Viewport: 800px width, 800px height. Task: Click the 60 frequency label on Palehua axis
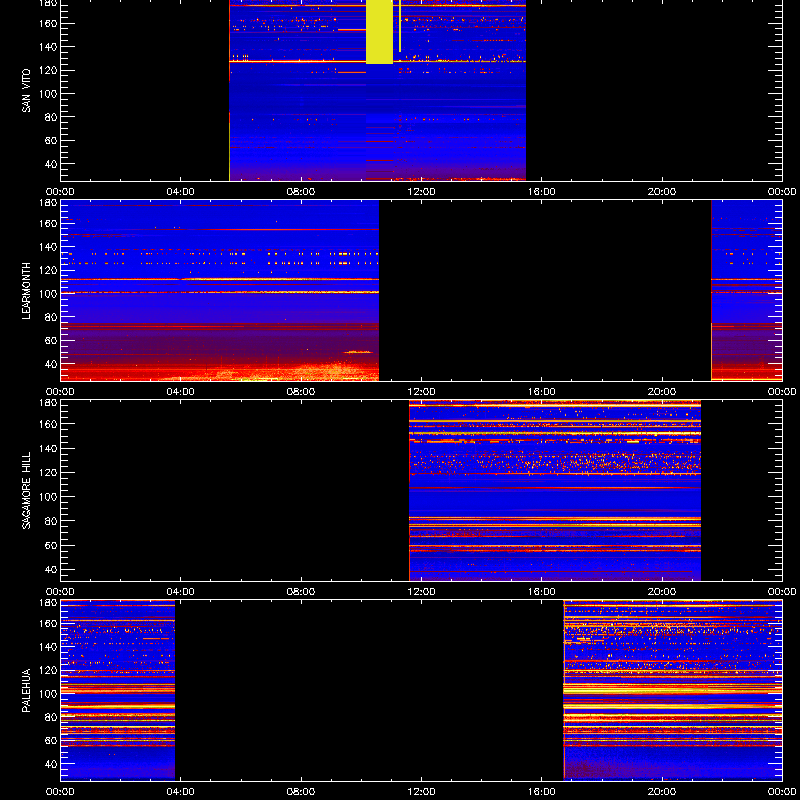point(52,741)
